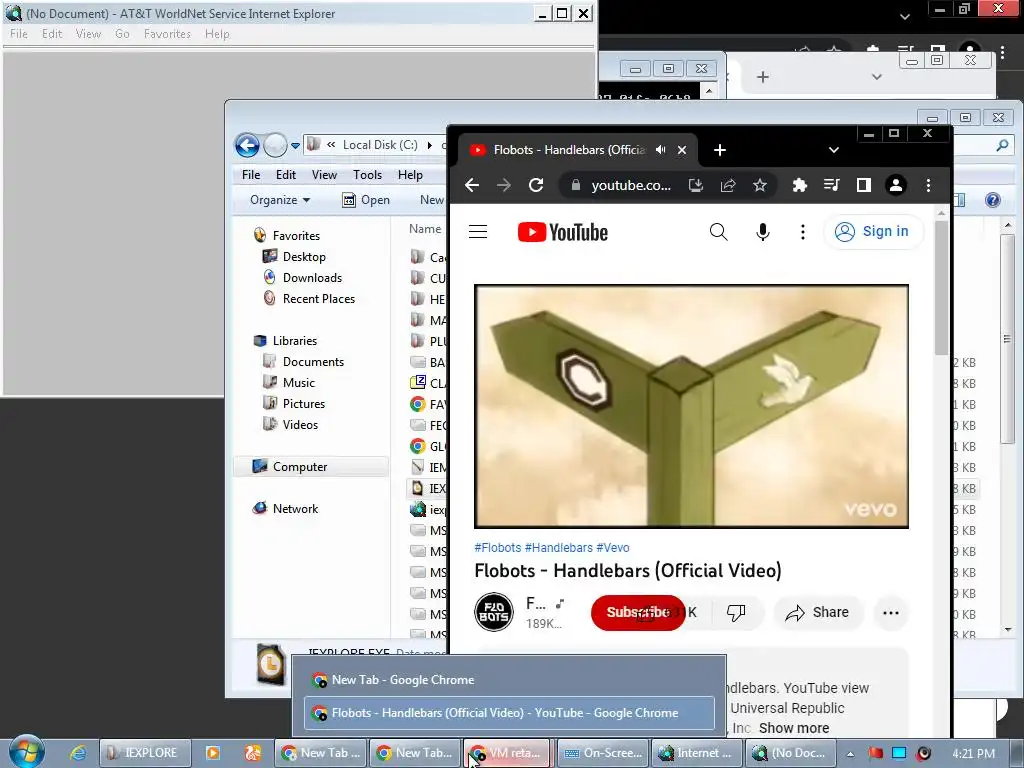
Task: Open the Chrome profile avatar icon
Action: pyautogui.click(x=896, y=185)
